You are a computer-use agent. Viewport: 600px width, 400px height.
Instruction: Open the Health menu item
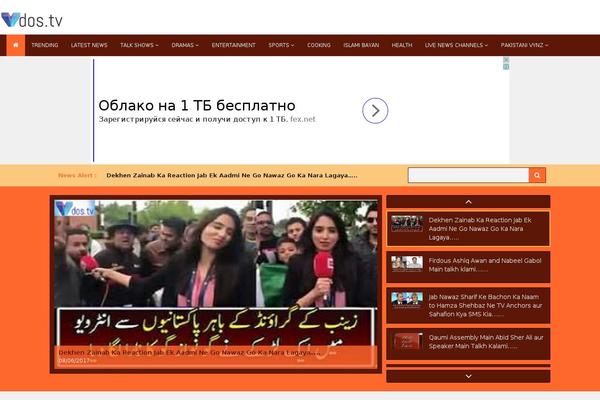pos(402,45)
